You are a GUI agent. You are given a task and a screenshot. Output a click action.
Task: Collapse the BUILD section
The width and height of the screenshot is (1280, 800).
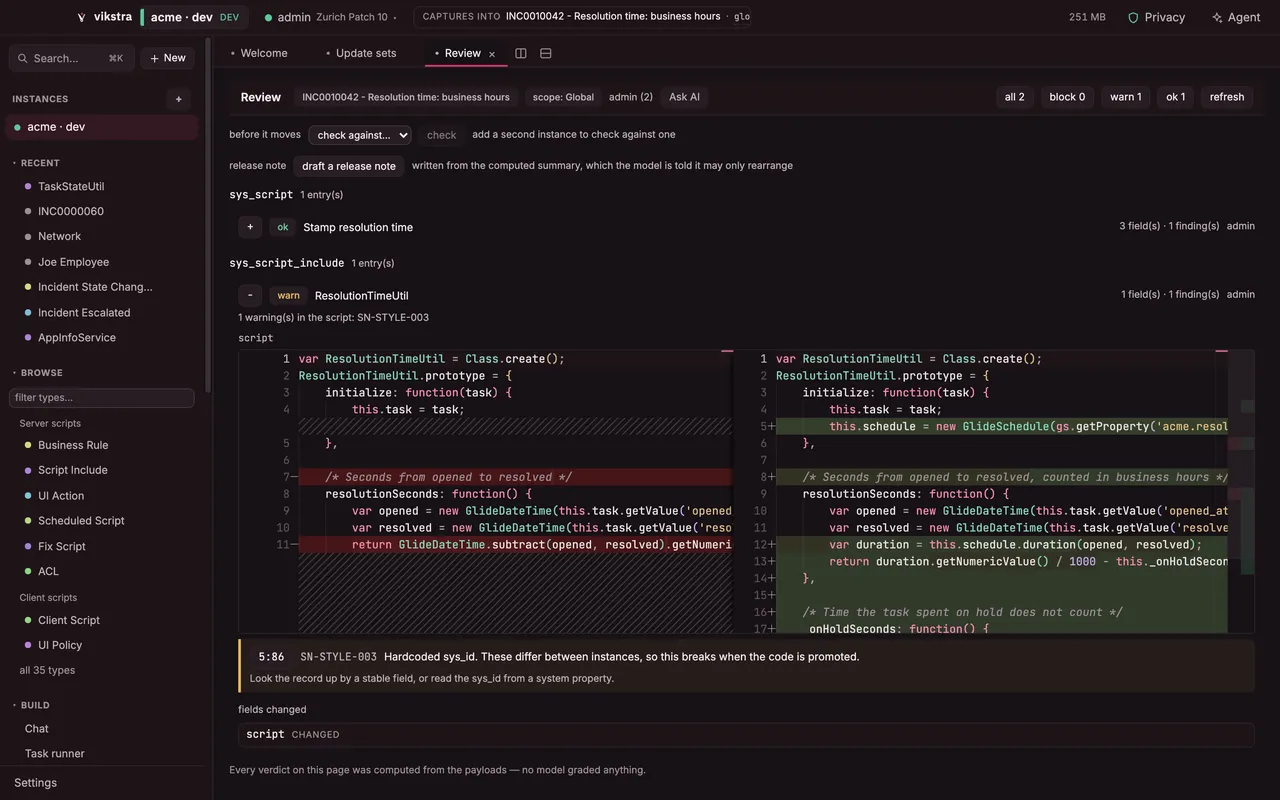tap(31, 705)
